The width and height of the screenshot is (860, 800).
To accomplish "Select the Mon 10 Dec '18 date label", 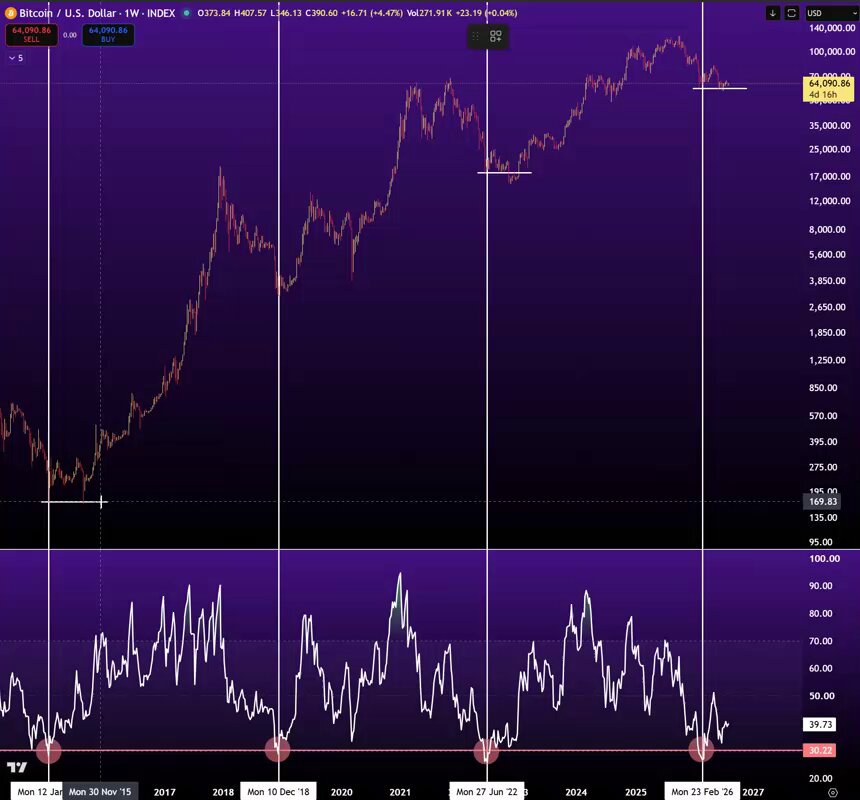I will pyautogui.click(x=278, y=792).
